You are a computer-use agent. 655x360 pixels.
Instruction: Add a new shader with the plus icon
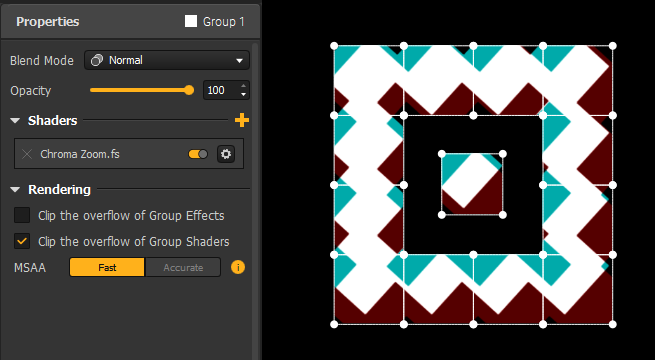242,120
